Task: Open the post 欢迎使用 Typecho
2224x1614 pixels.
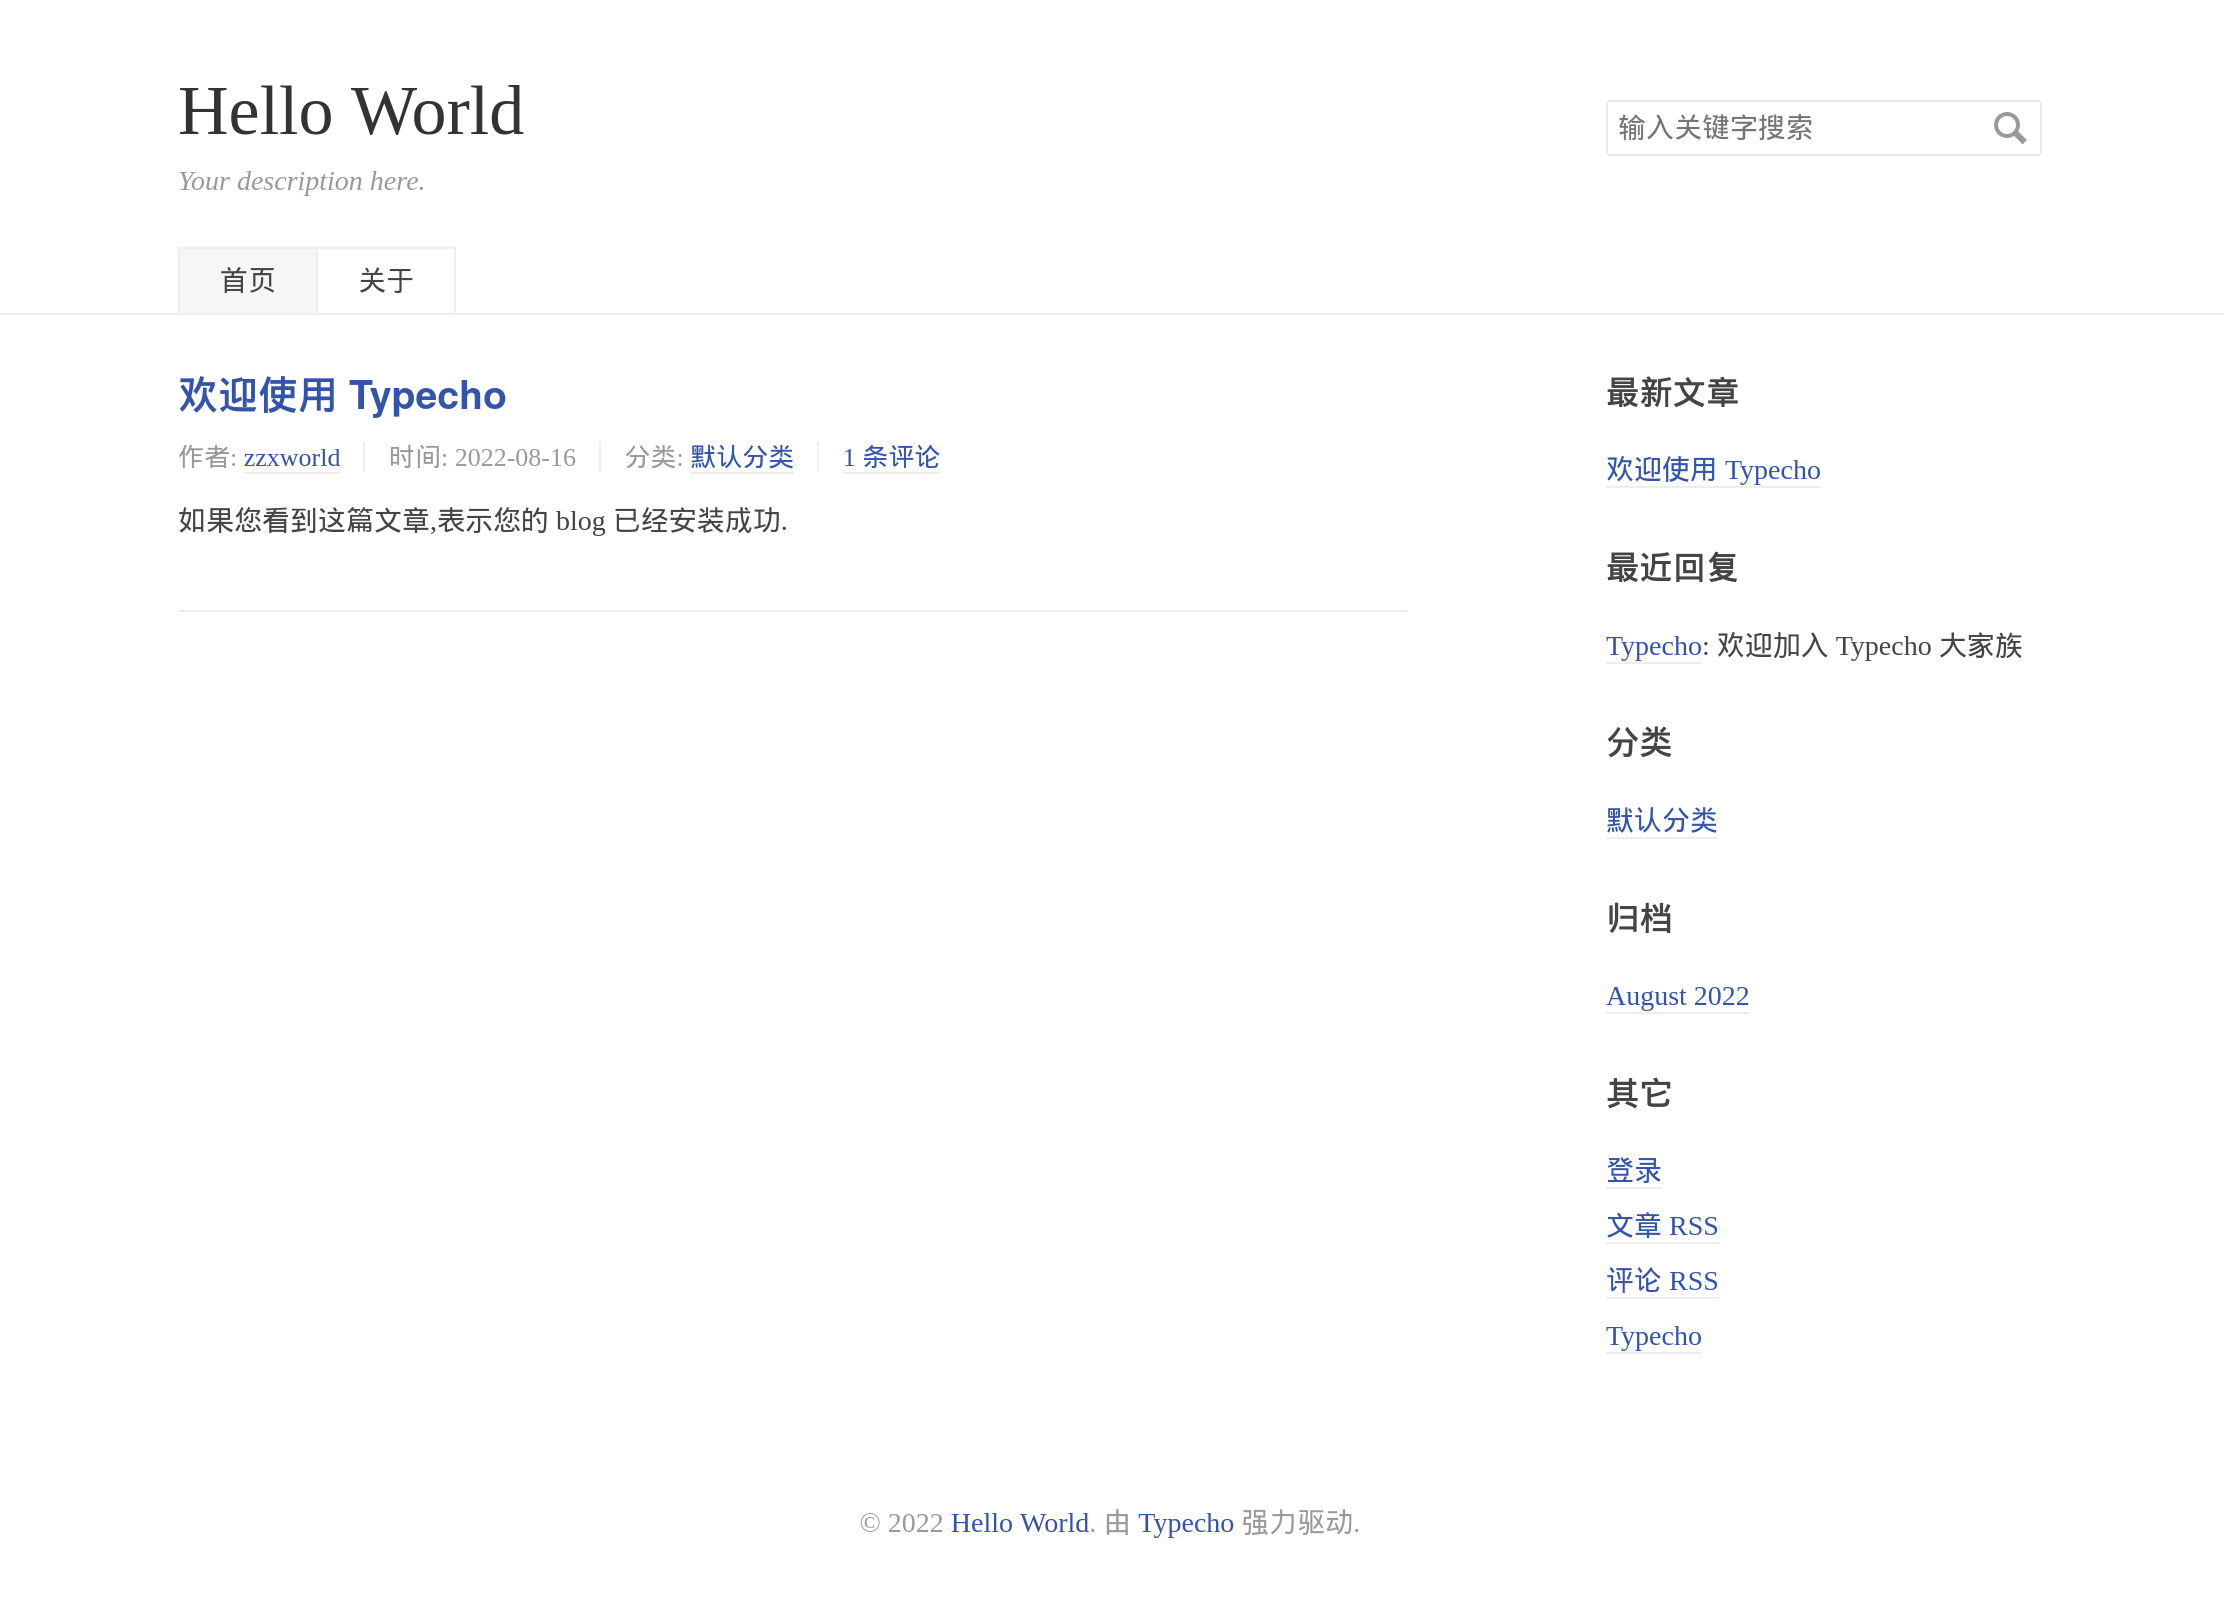Action: tap(341, 396)
